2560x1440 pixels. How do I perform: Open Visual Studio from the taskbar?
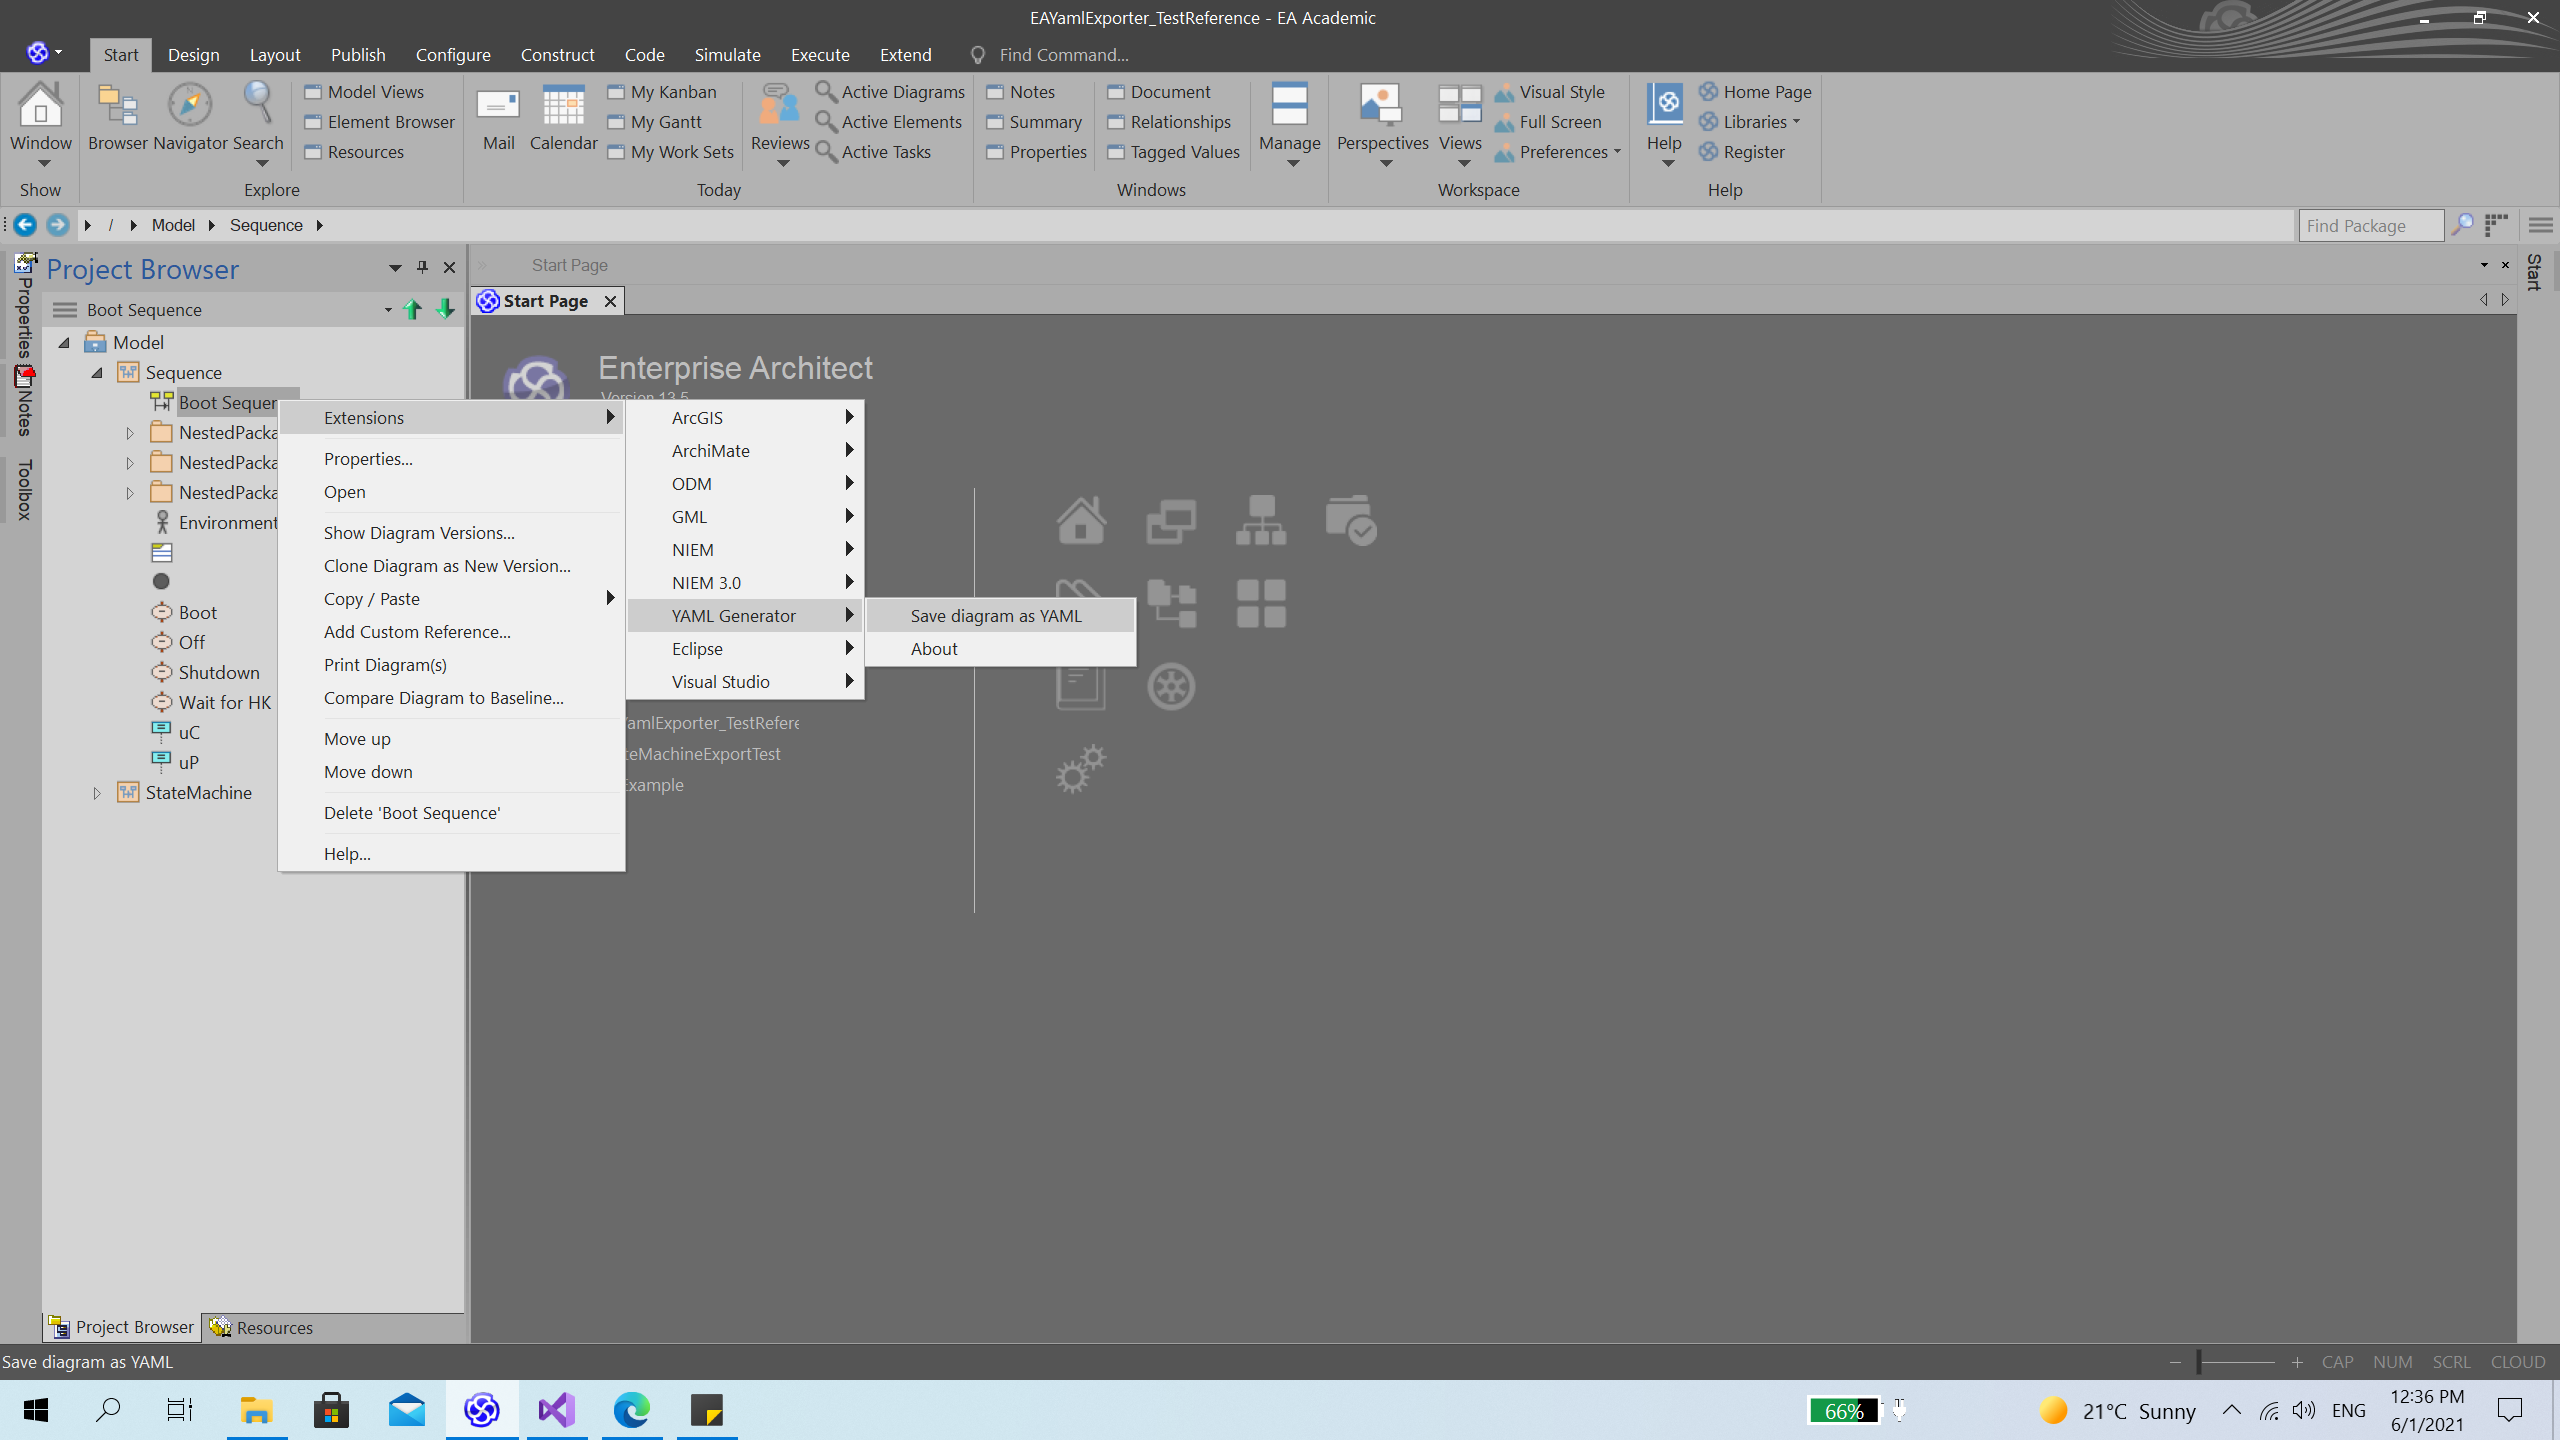pyautogui.click(x=557, y=1411)
